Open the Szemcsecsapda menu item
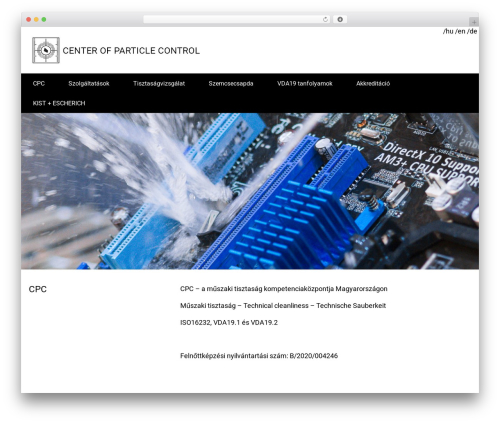The image size is (500, 423). click(x=231, y=84)
